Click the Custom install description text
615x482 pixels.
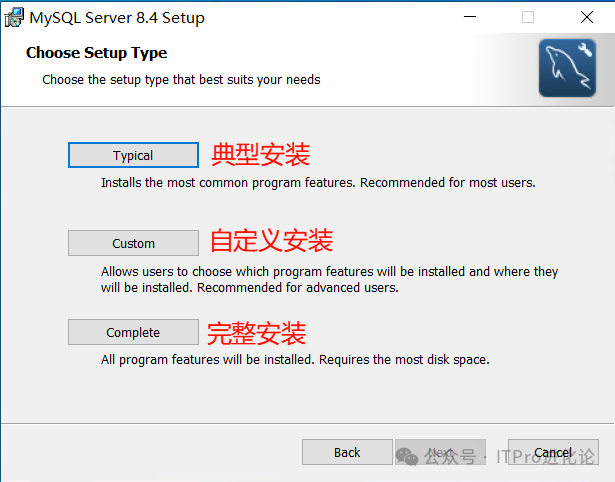[329, 279]
